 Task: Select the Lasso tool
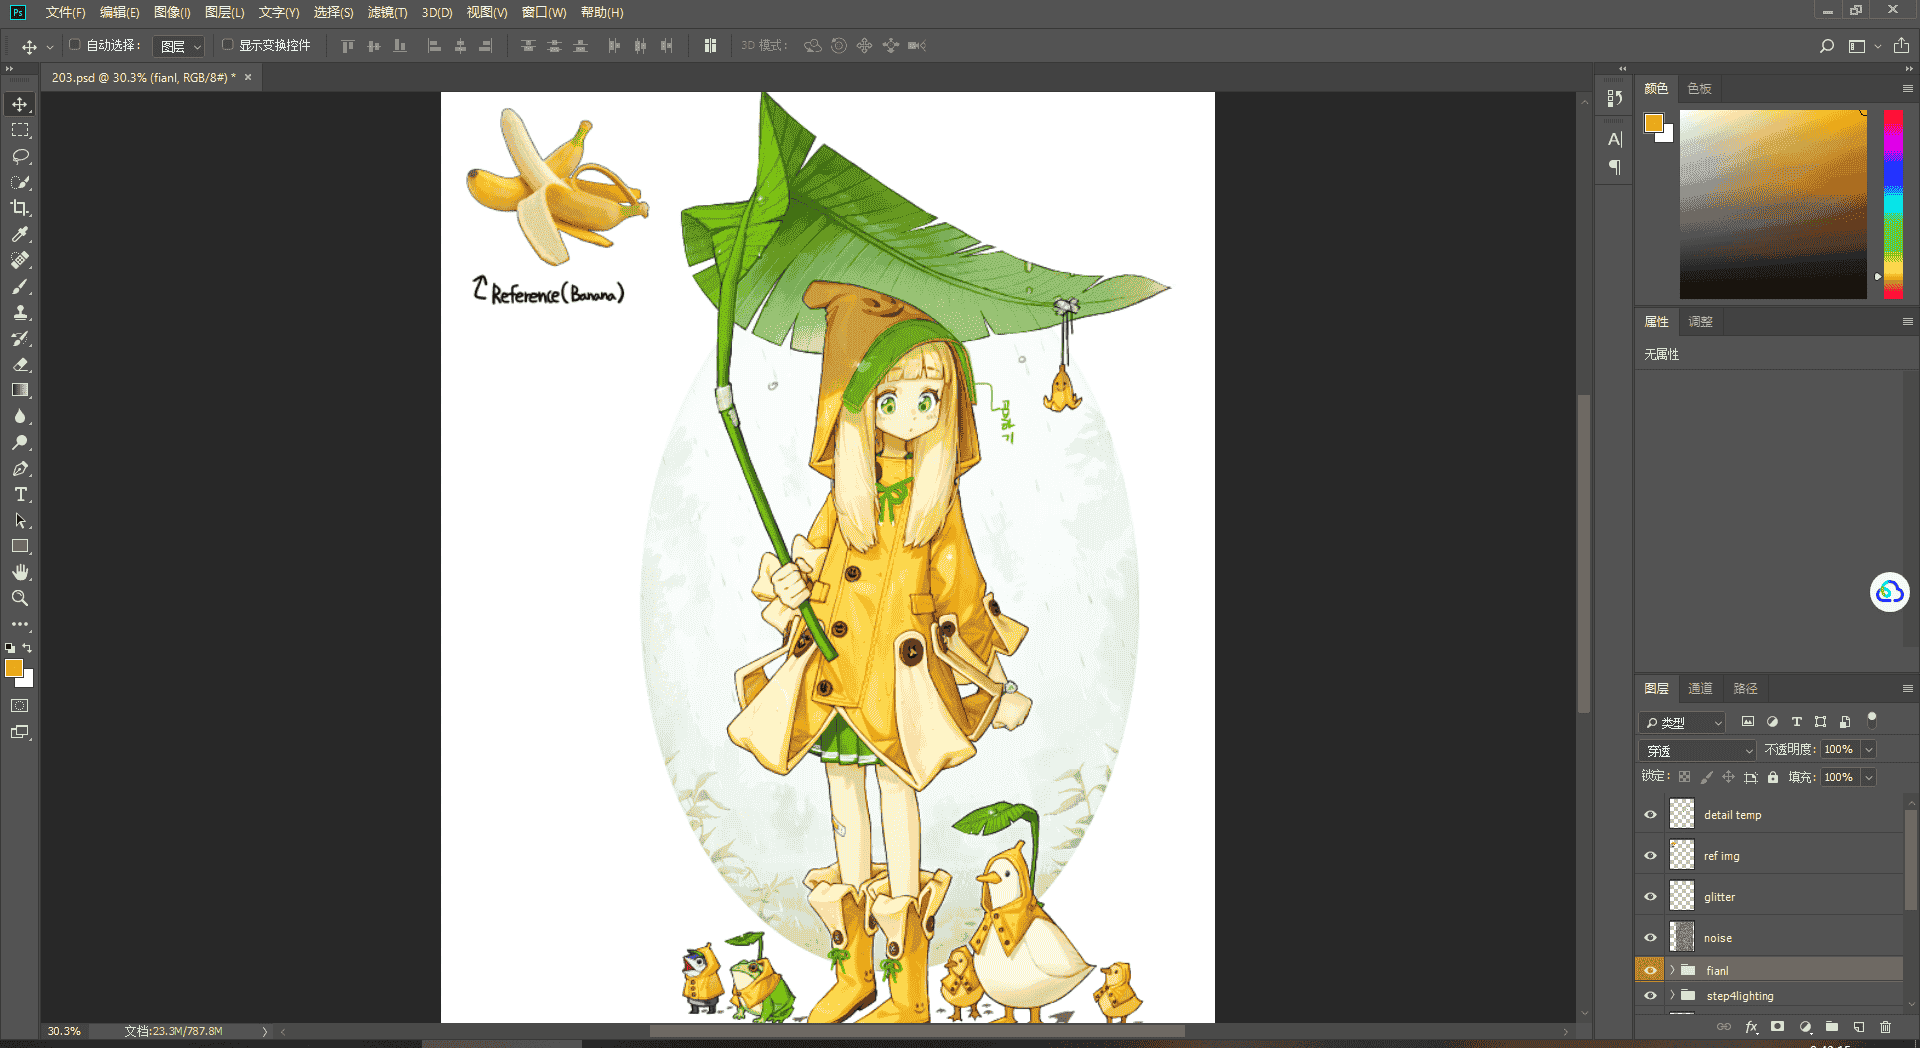click(20, 156)
